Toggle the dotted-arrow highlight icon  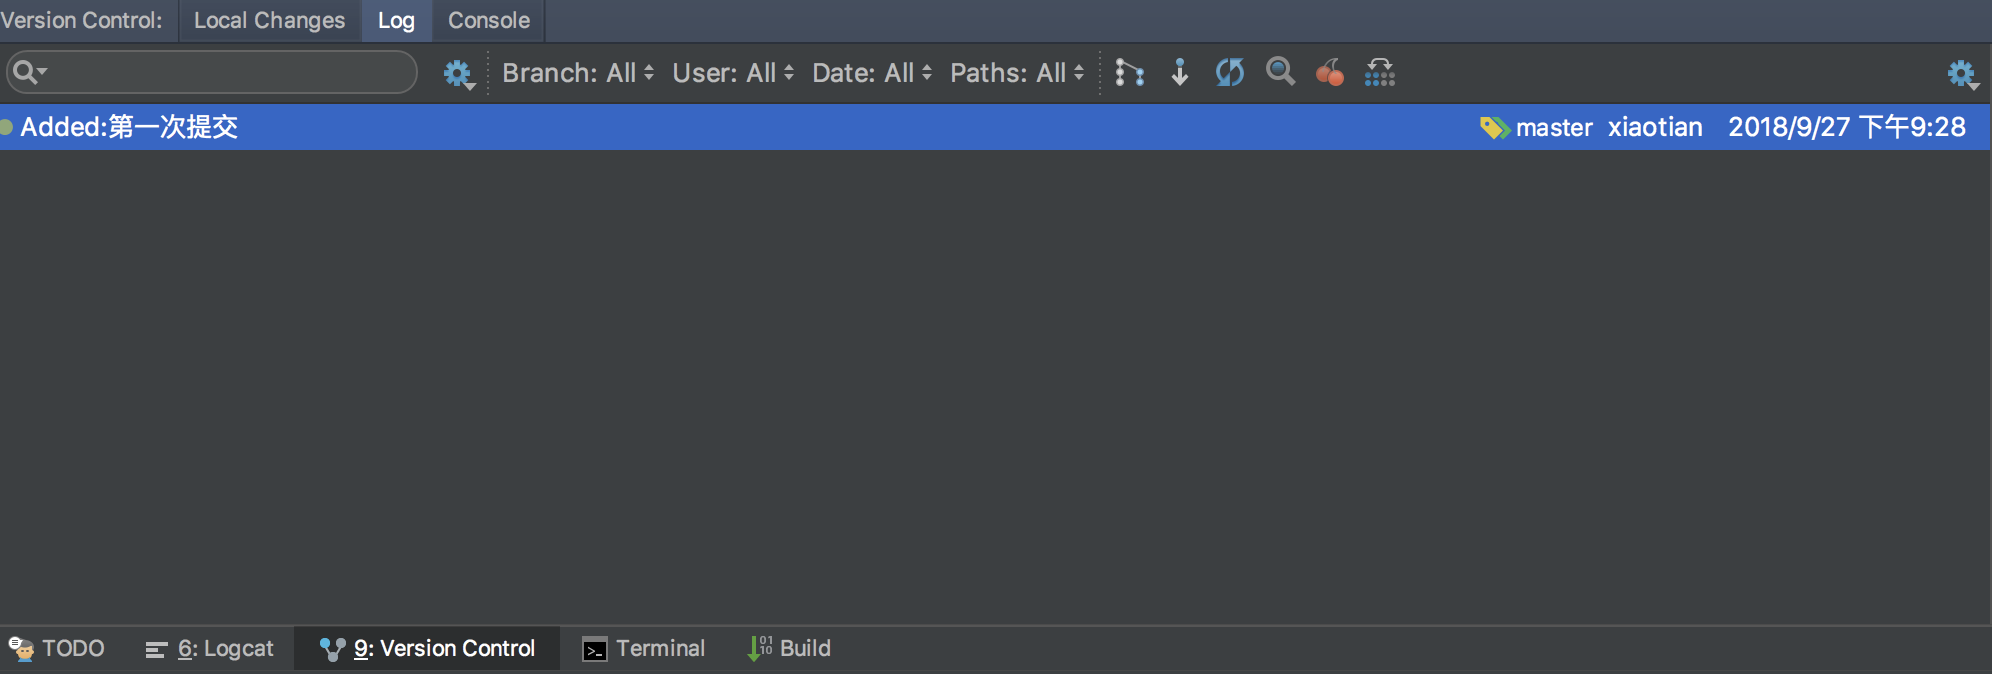click(x=1380, y=72)
